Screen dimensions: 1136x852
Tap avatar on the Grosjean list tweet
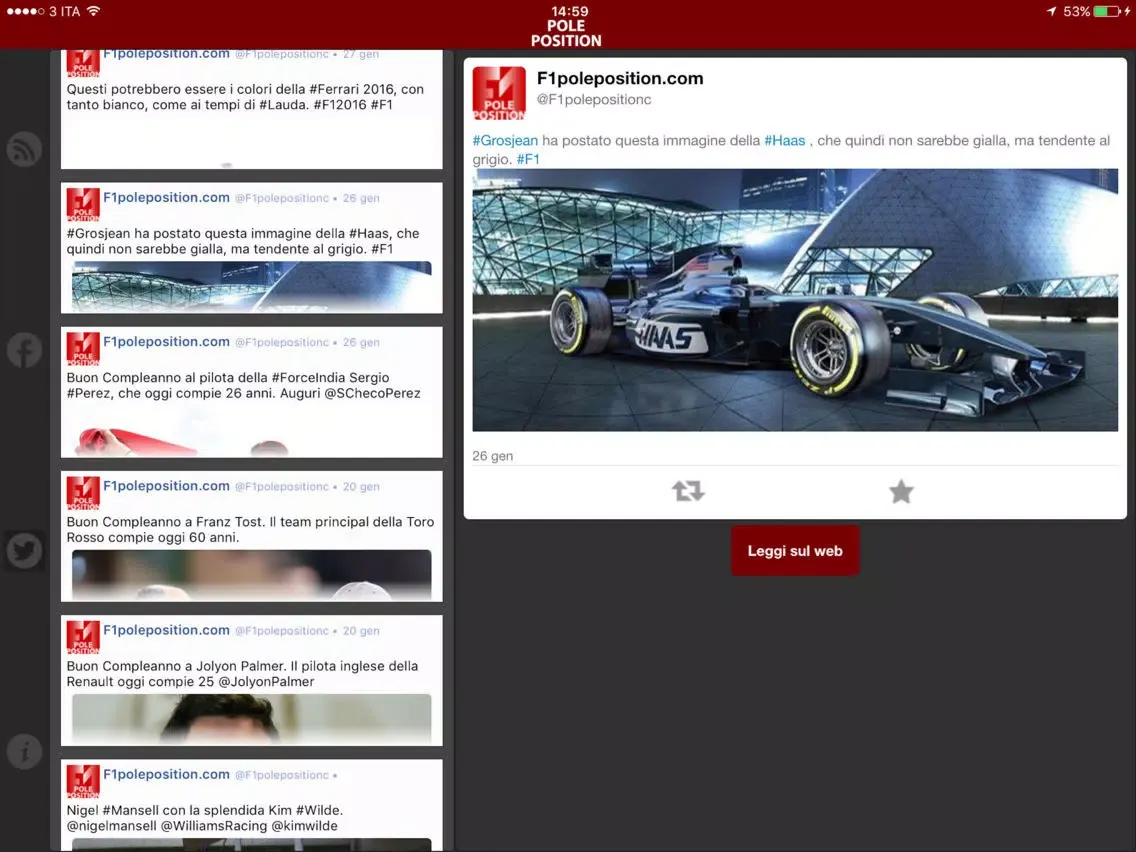click(x=83, y=204)
